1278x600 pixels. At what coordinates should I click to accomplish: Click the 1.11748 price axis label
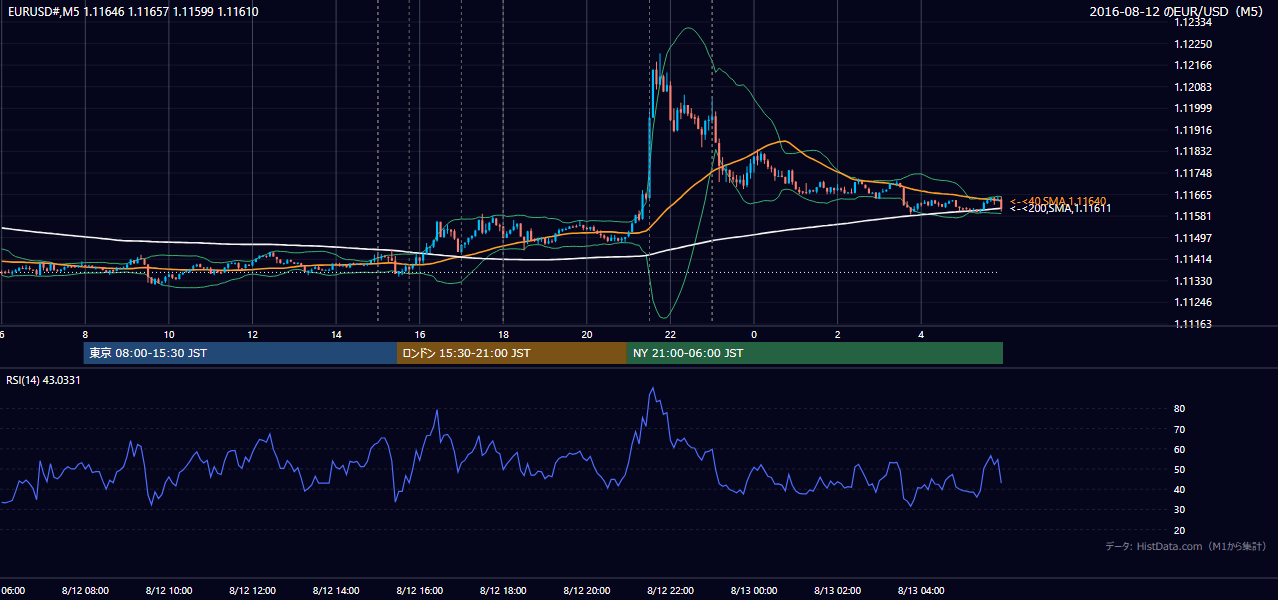(1195, 173)
